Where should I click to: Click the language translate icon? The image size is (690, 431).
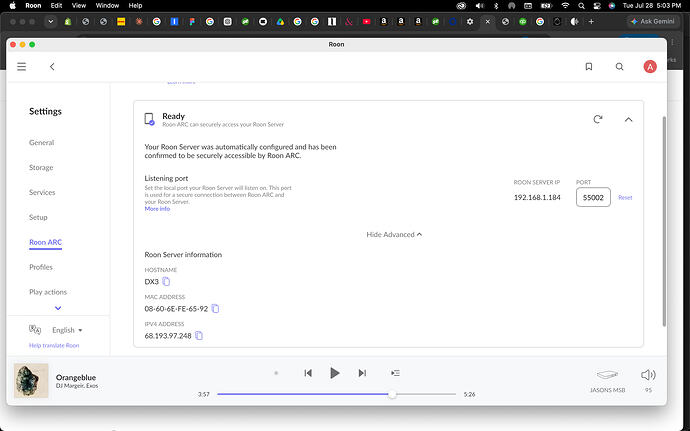[35, 329]
